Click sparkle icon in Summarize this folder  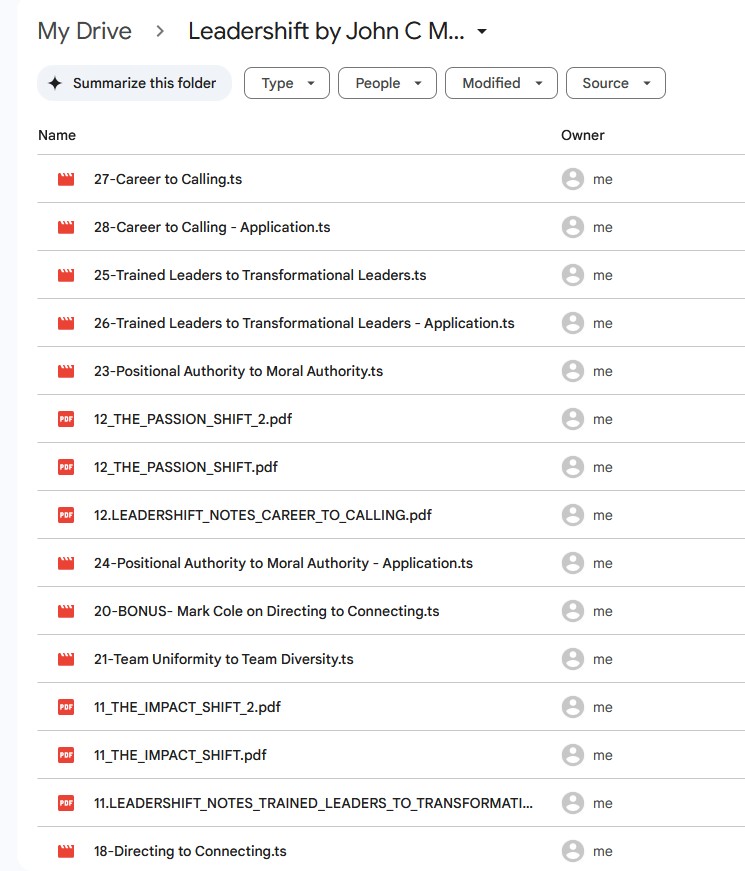pyautogui.click(x=55, y=84)
